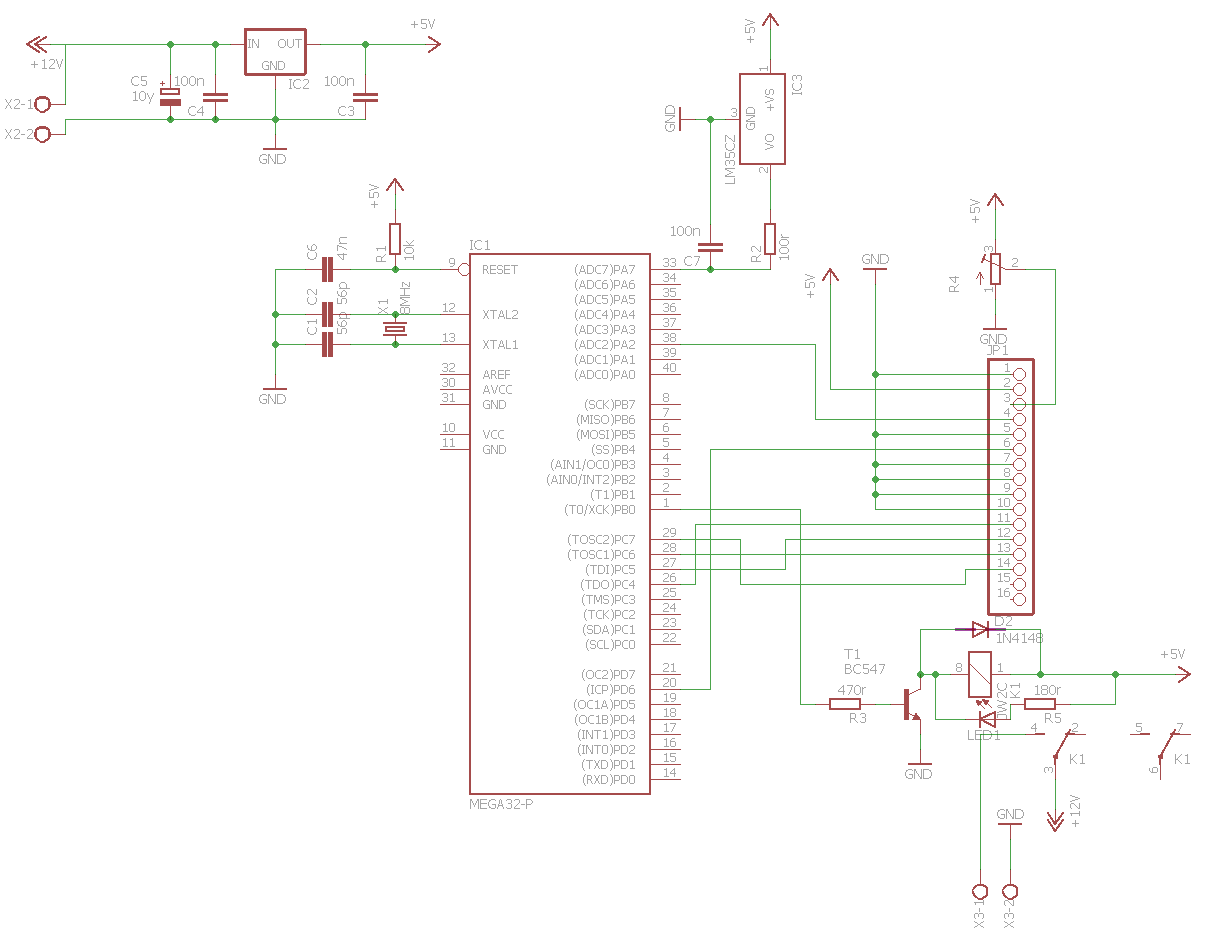Select K1 relay contact with pins 5-6-7
Image resolution: width=1217 pixels, height=935 pixels.
1163,745
